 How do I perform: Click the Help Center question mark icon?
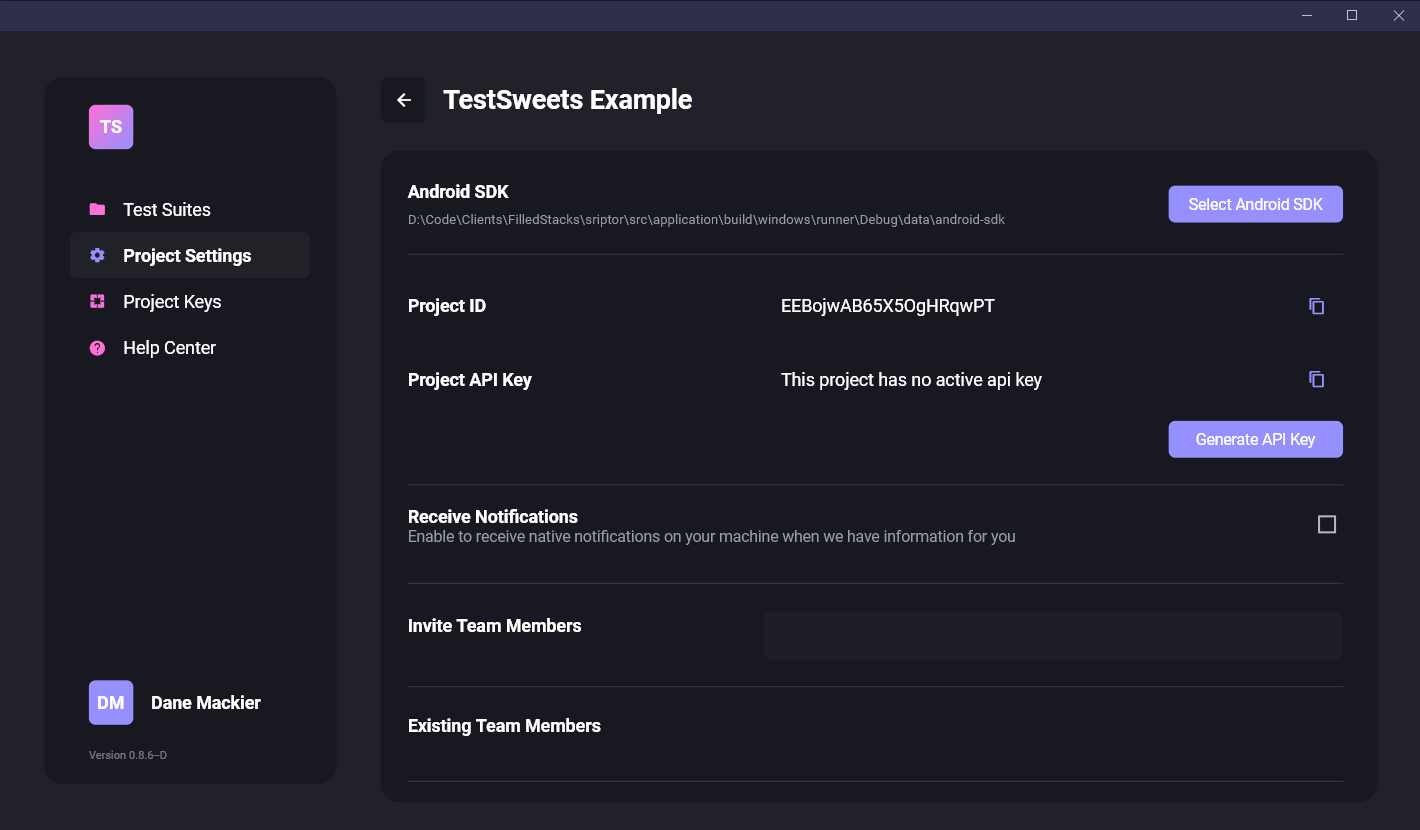click(x=97, y=348)
